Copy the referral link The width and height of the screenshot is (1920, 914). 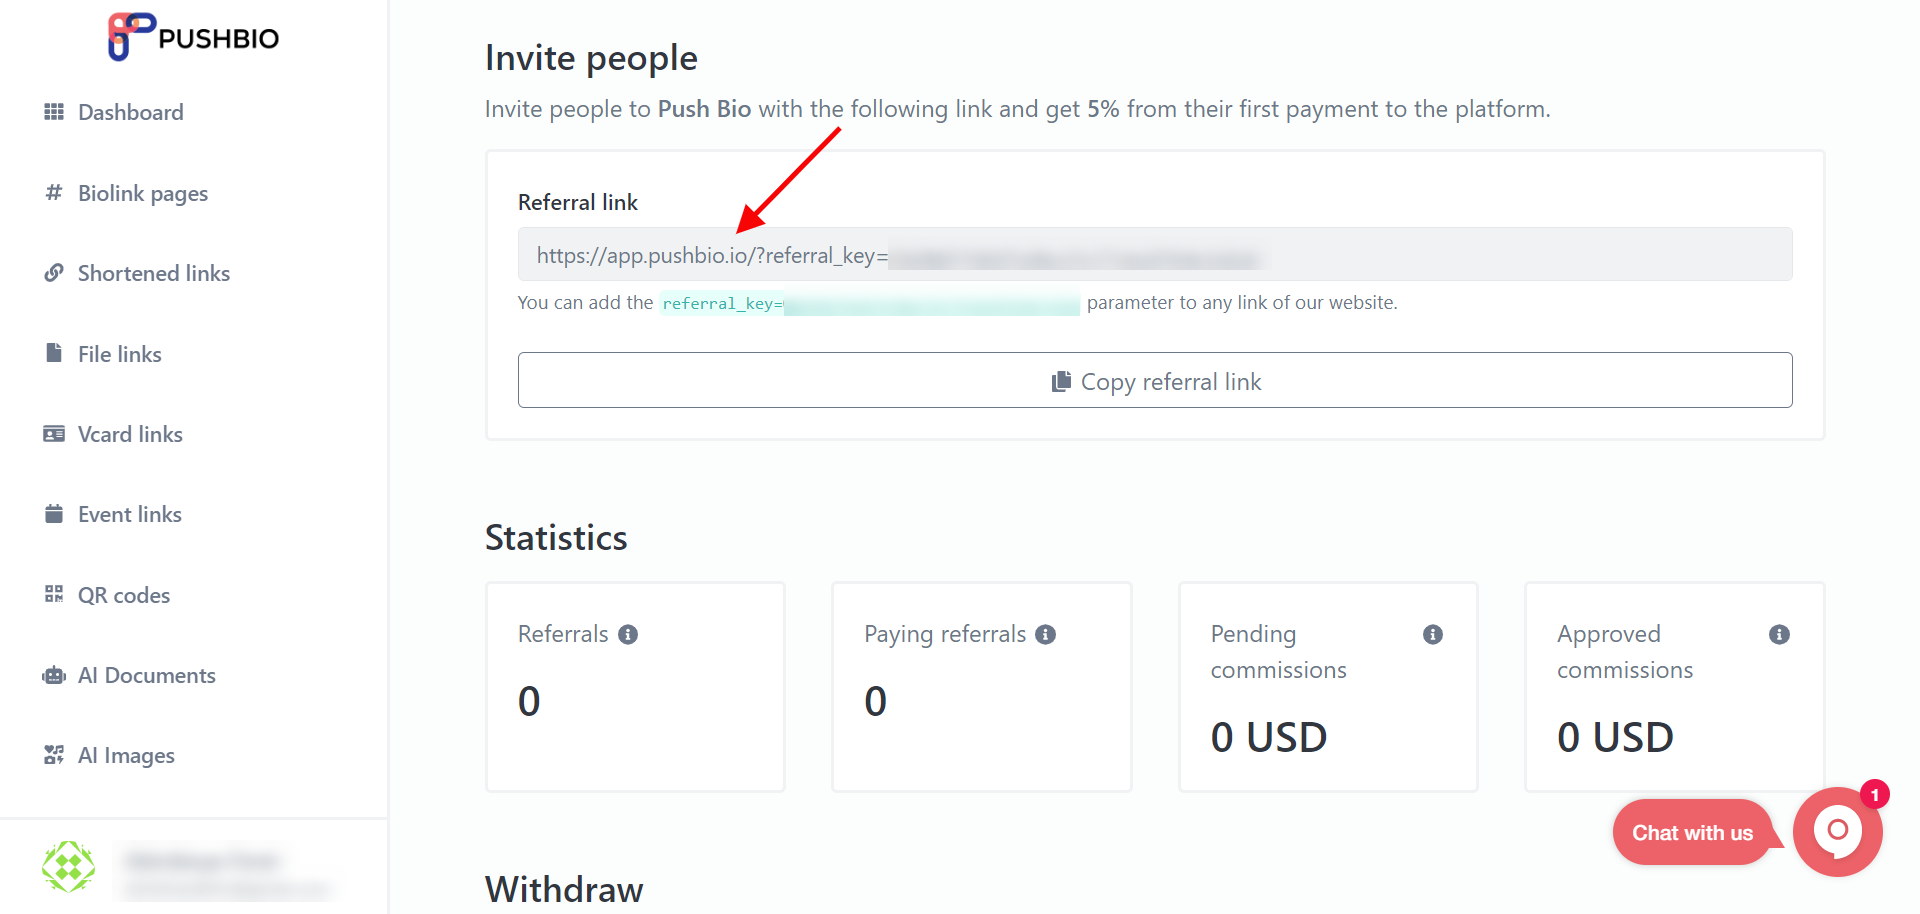[1155, 380]
